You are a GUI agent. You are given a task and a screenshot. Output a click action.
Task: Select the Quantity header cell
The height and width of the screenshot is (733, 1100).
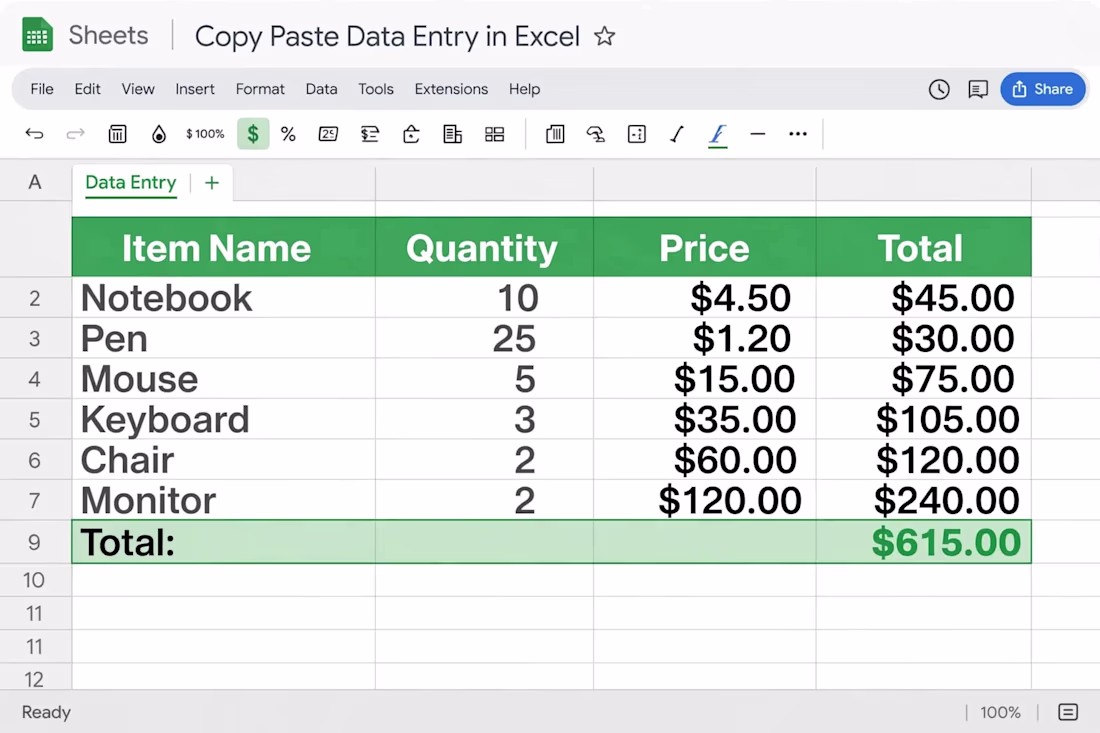click(x=484, y=247)
